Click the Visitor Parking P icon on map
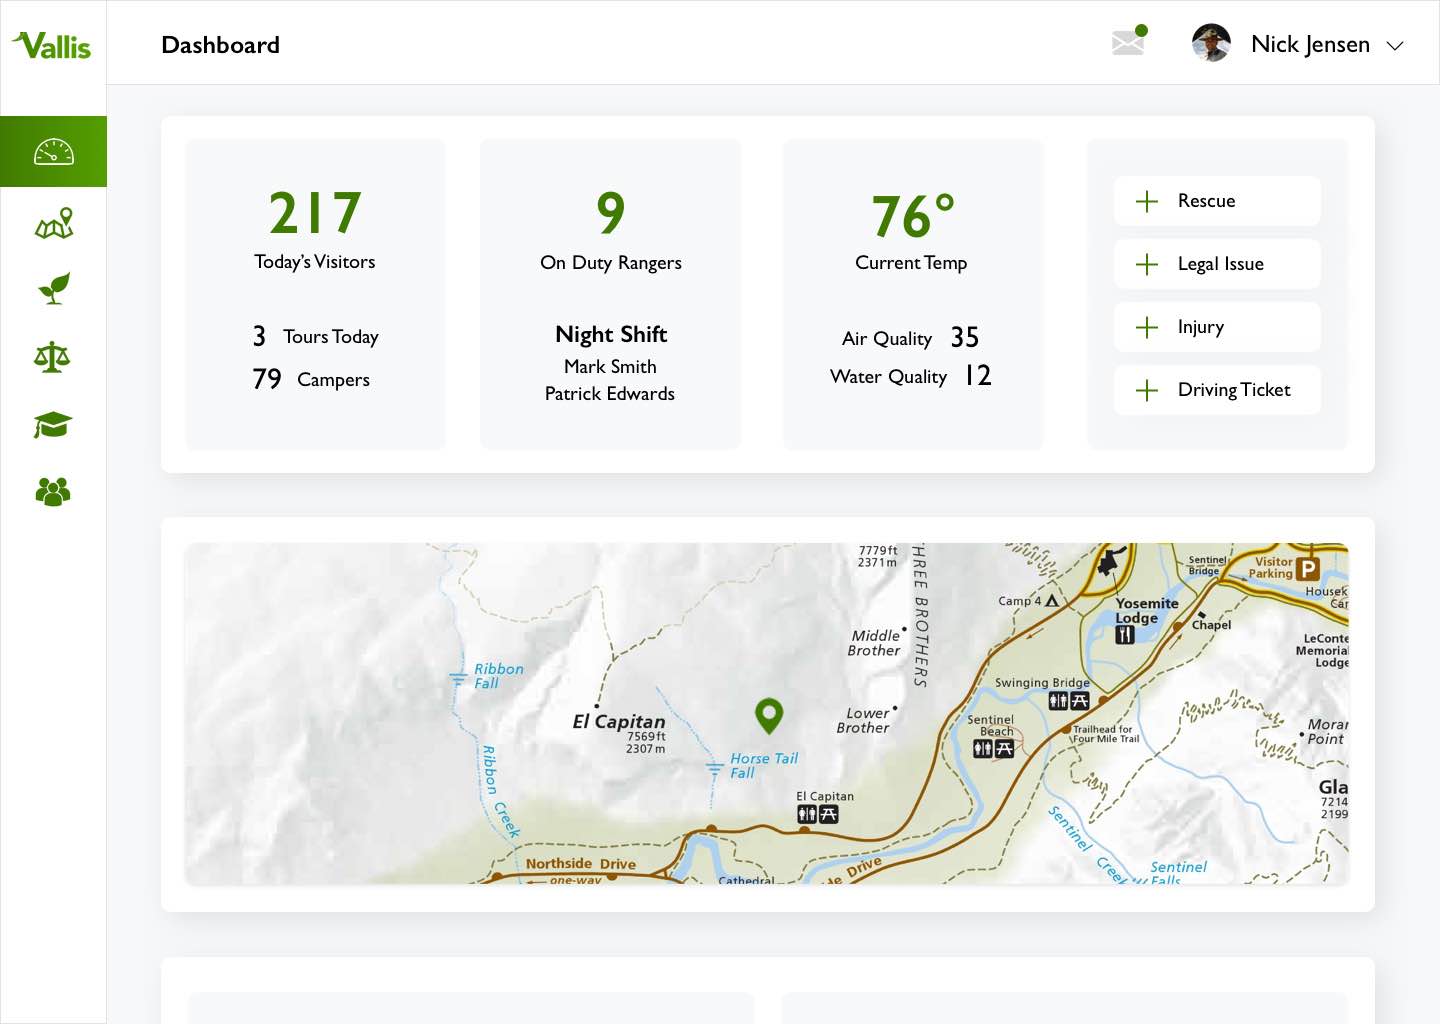This screenshot has width=1440, height=1024. click(x=1307, y=569)
